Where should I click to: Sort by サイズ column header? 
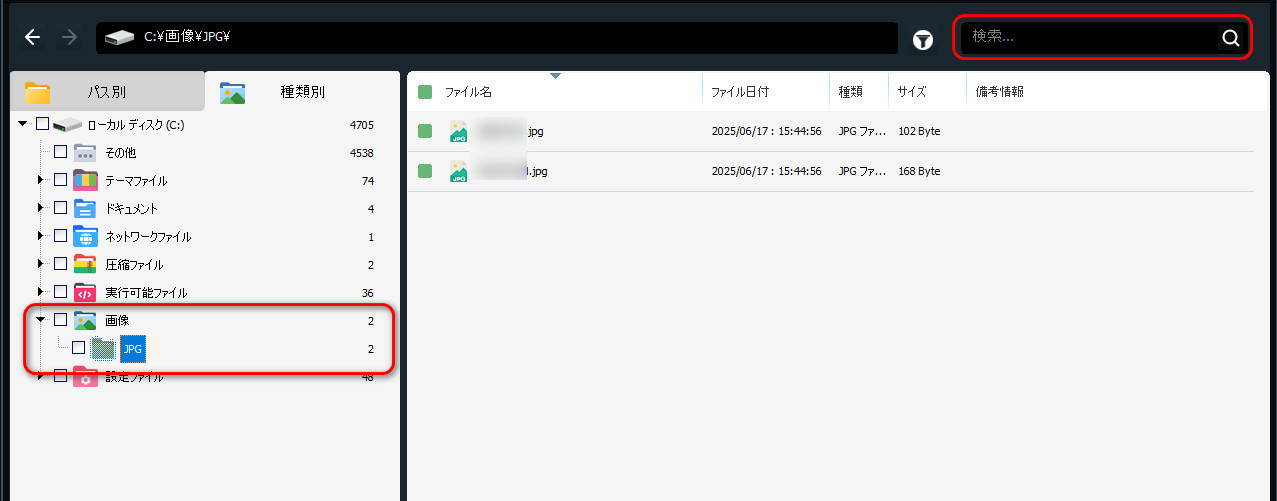(912, 92)
